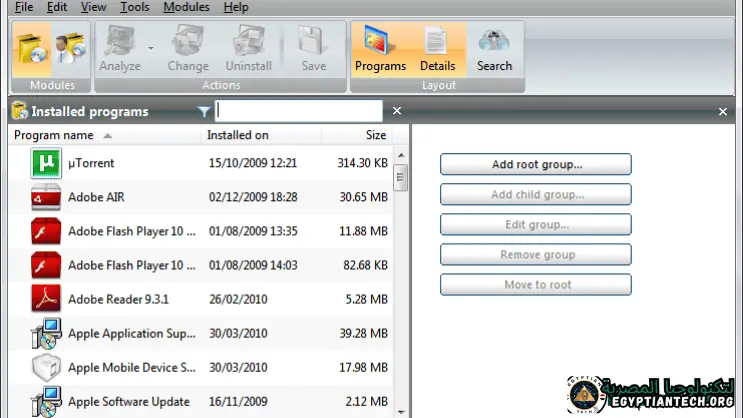Click the filter funnel icon
Screen dimensions: 743x418
coord(204,111)
